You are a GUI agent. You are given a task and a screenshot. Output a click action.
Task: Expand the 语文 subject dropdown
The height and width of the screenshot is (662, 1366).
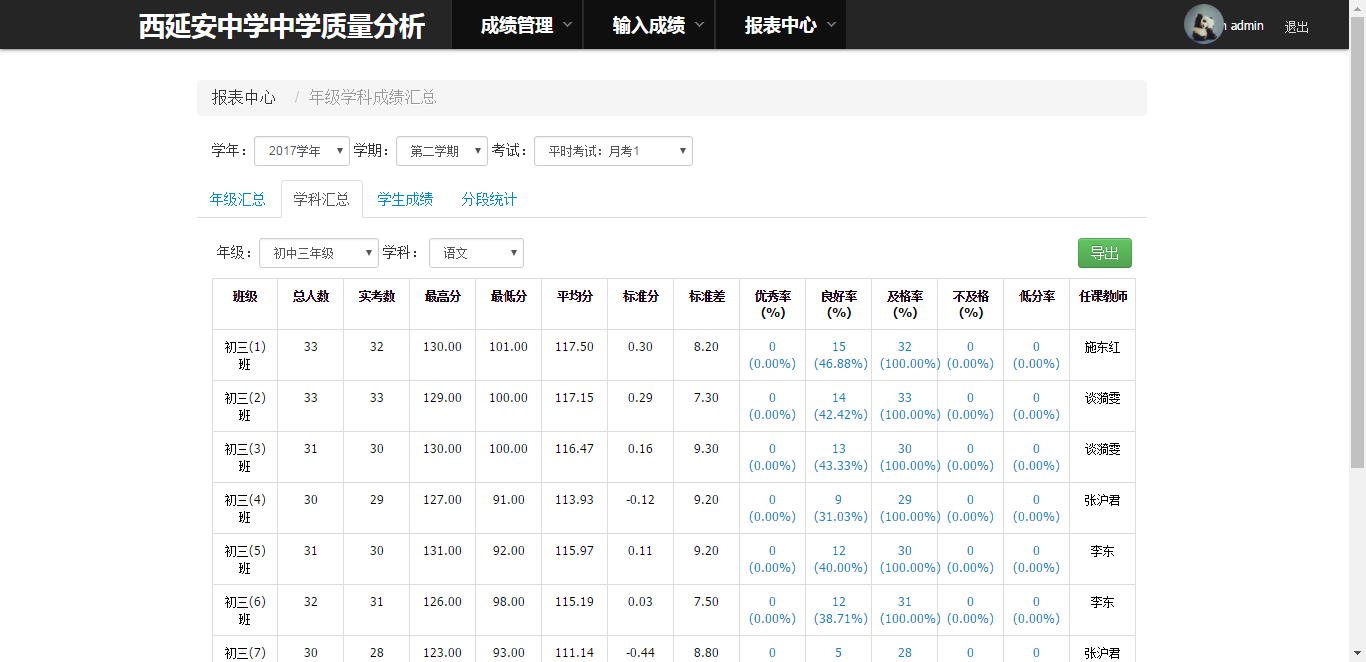476,253
